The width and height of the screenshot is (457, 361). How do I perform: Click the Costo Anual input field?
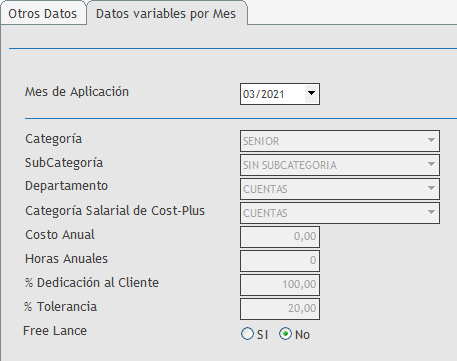(x=280, y=237)
